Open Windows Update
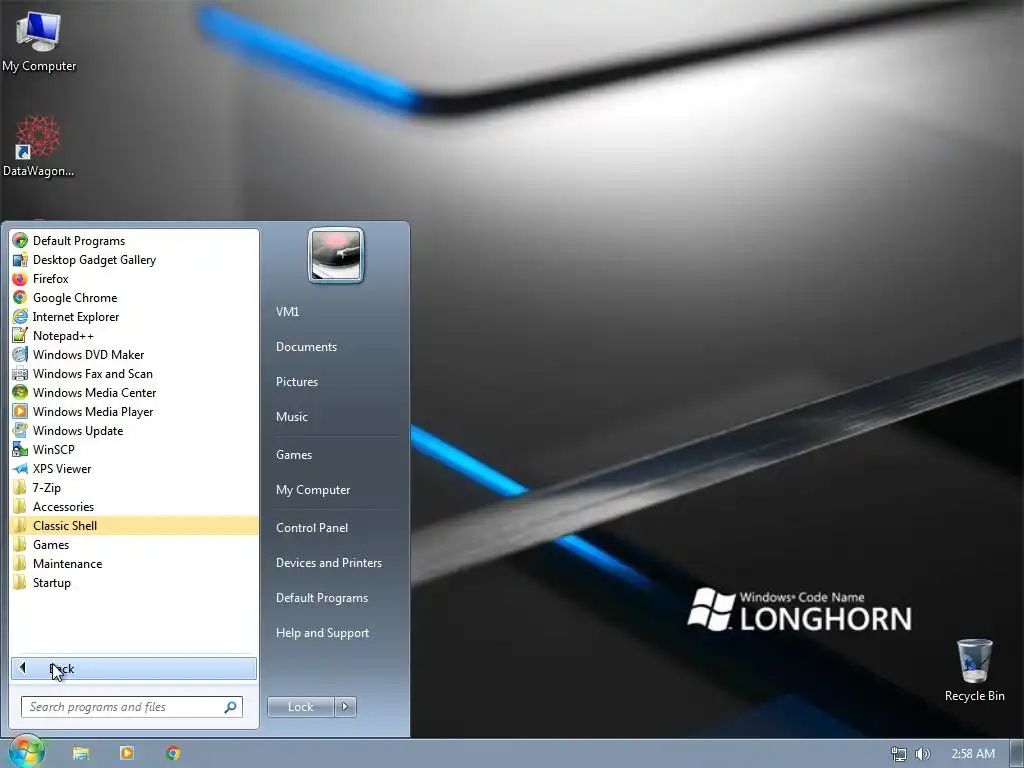 (x=134, y=430)
